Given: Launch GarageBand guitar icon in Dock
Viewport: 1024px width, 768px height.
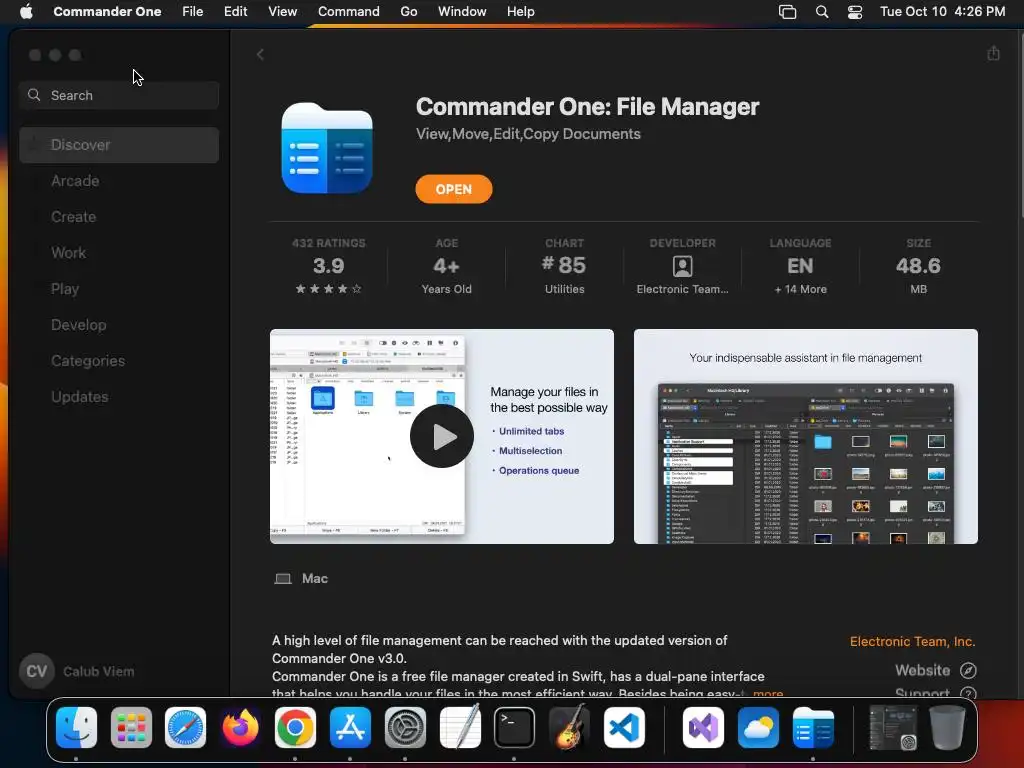Looking at the screenshot, I should click(569, 728).
